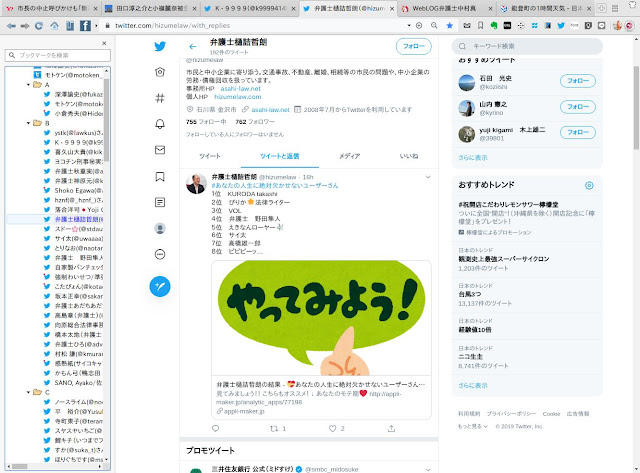Click さらに表示 under trends
This screenshot has width=640, height=473.
(x=473, y=385)
